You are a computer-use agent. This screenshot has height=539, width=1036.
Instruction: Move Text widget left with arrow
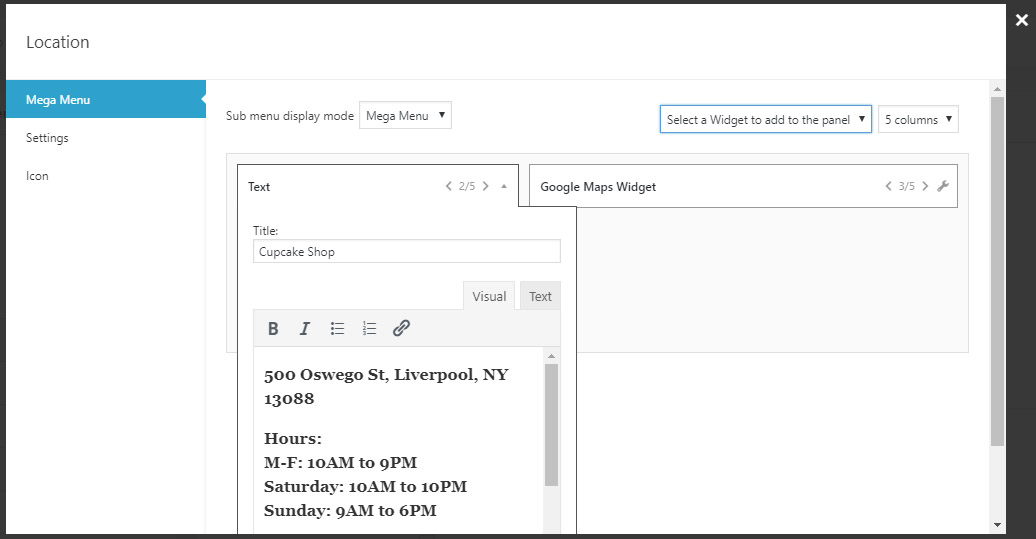[x=449, y=186]
